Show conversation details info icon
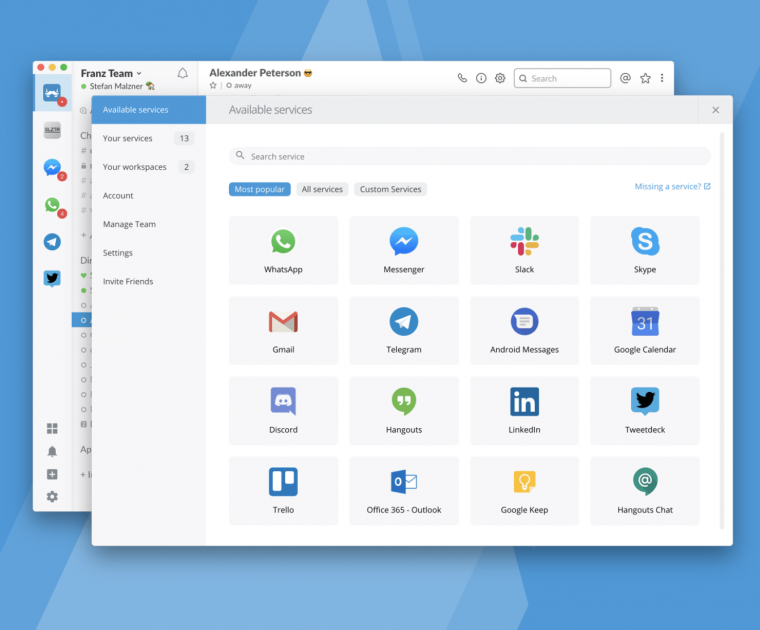The width and height of the screenshot is (760, 630). (481, 78)
